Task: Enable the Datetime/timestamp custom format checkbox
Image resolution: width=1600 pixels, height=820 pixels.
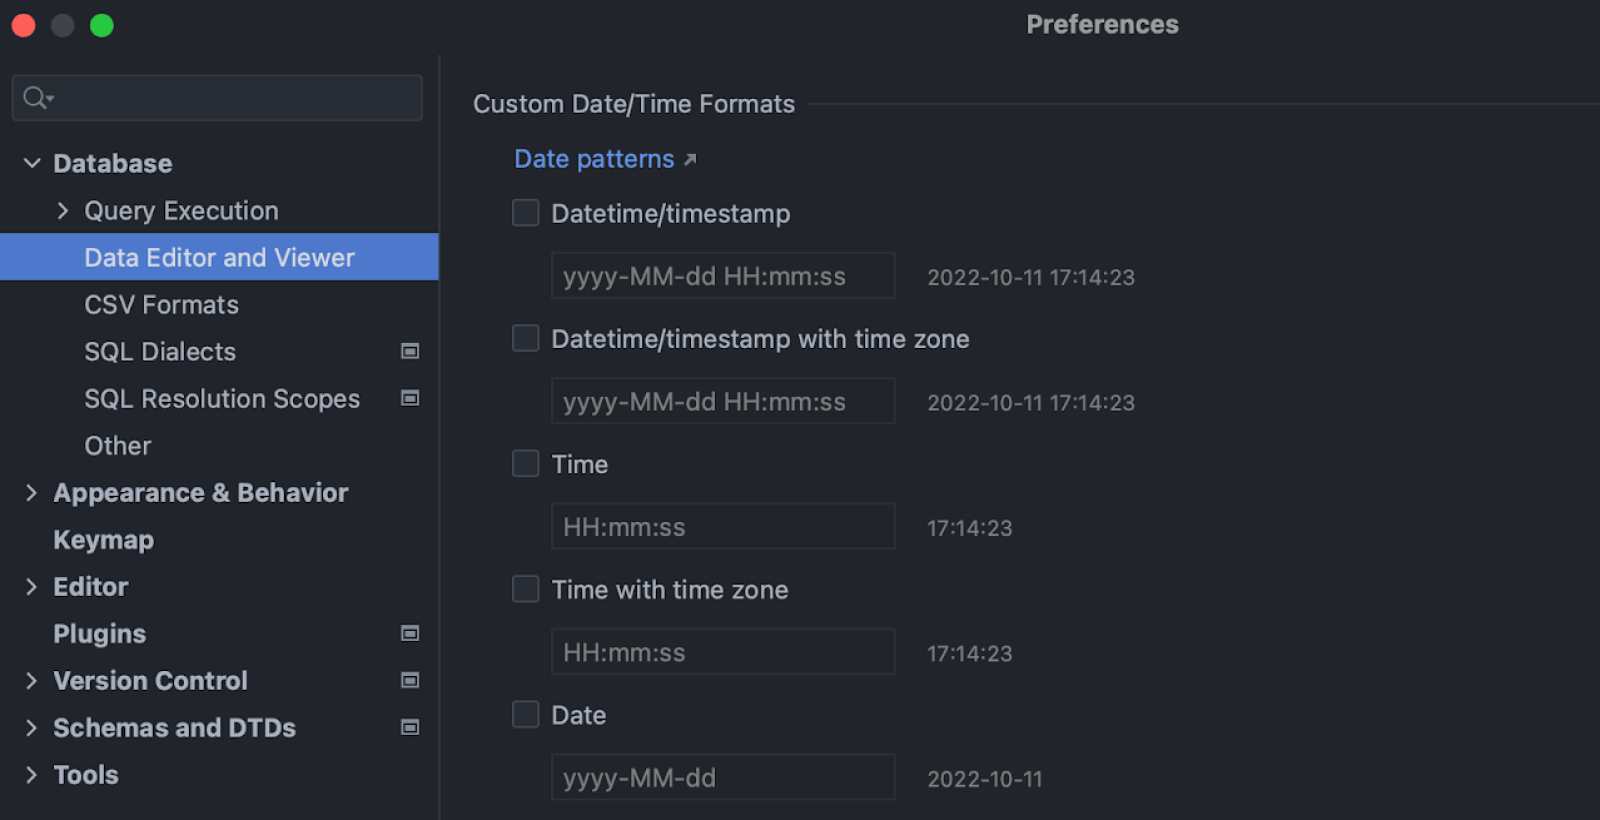Action: click(x=526, y=213)
